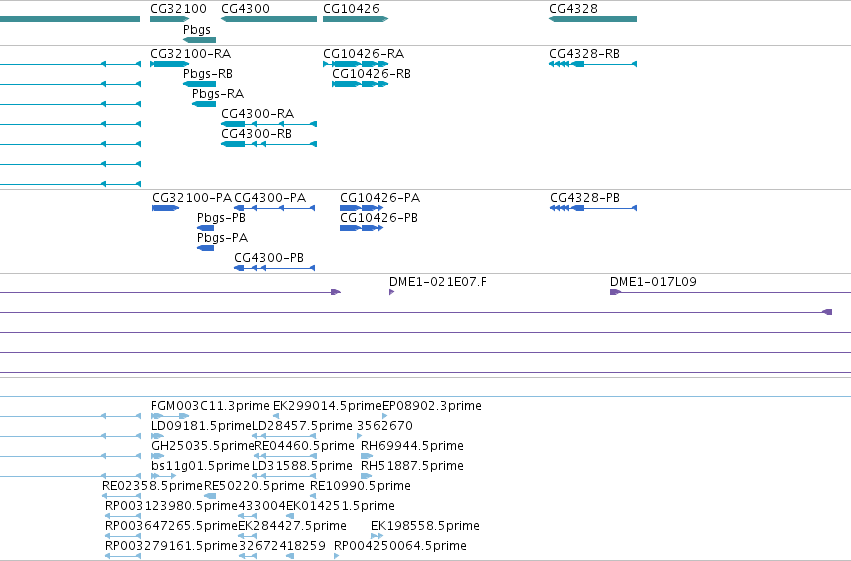Select feature 3562670
This screenshot has width=851, height=561.
pyautogui.click(x=359, y=436)
